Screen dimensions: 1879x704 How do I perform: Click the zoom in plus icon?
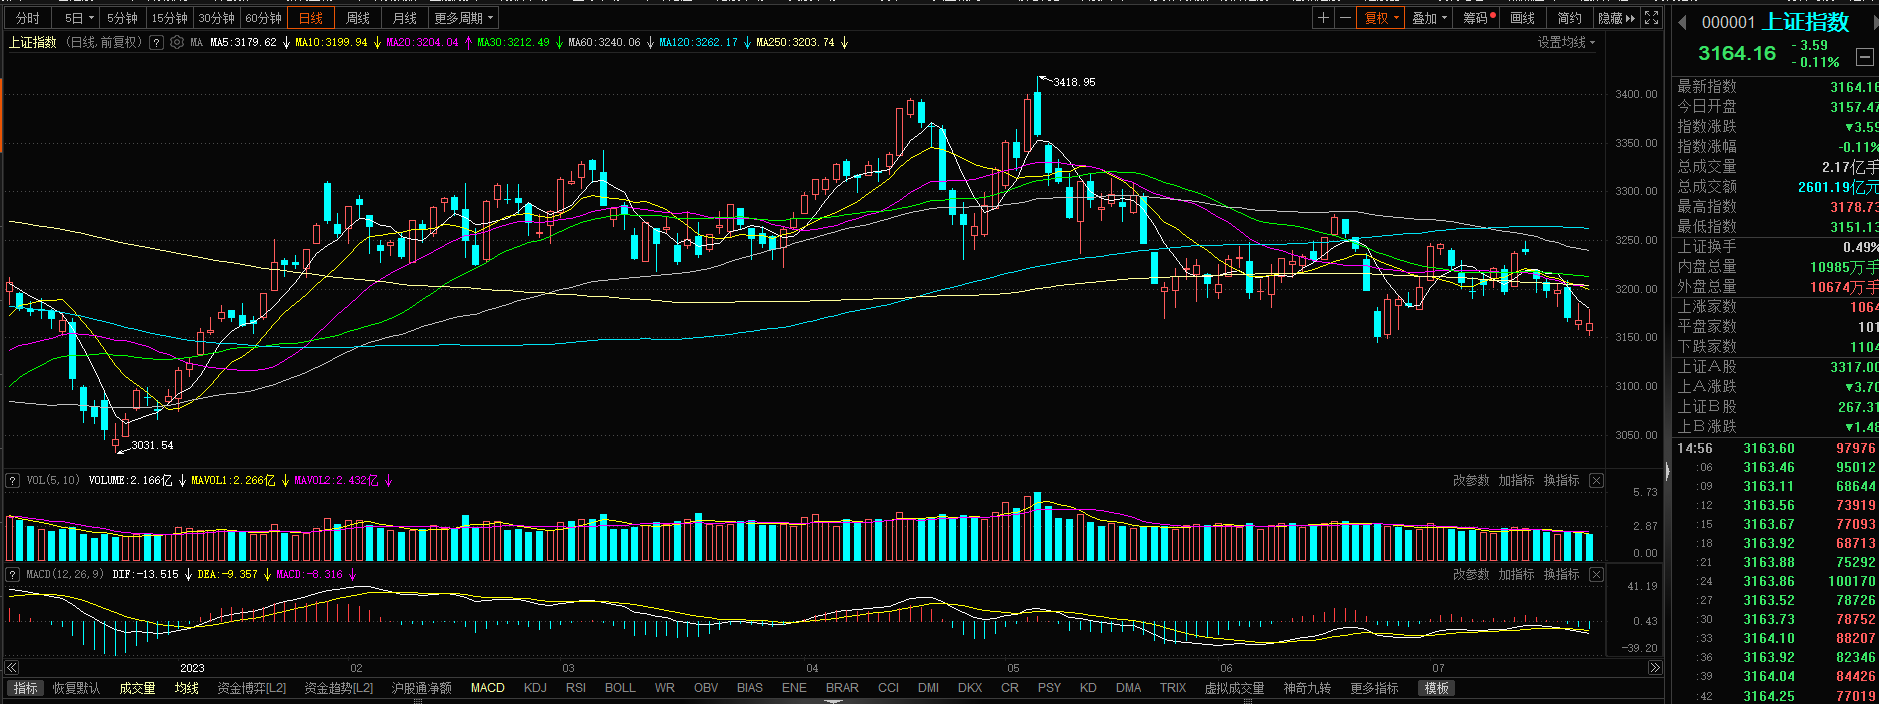coord(1323,18)
